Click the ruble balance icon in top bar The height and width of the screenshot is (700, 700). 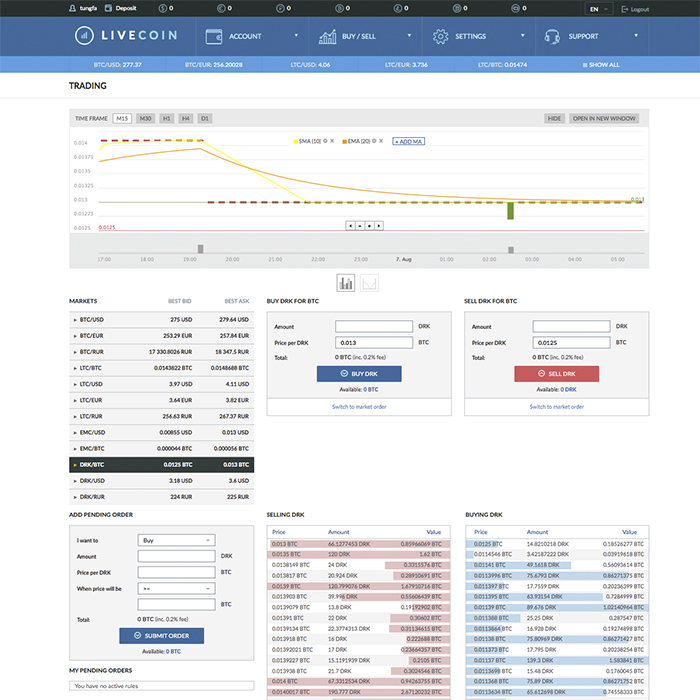pos(280,8)
